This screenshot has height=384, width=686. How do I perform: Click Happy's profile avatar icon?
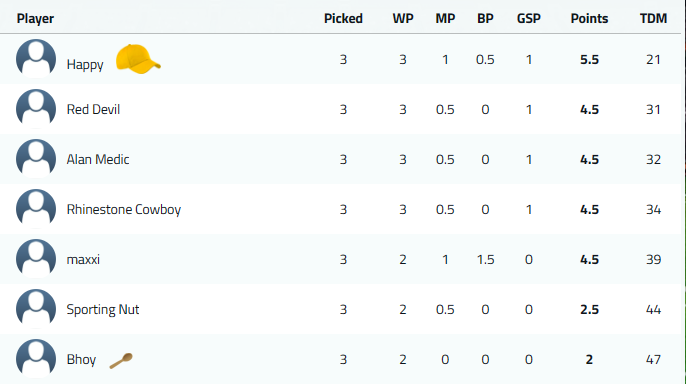pos(36,59)
